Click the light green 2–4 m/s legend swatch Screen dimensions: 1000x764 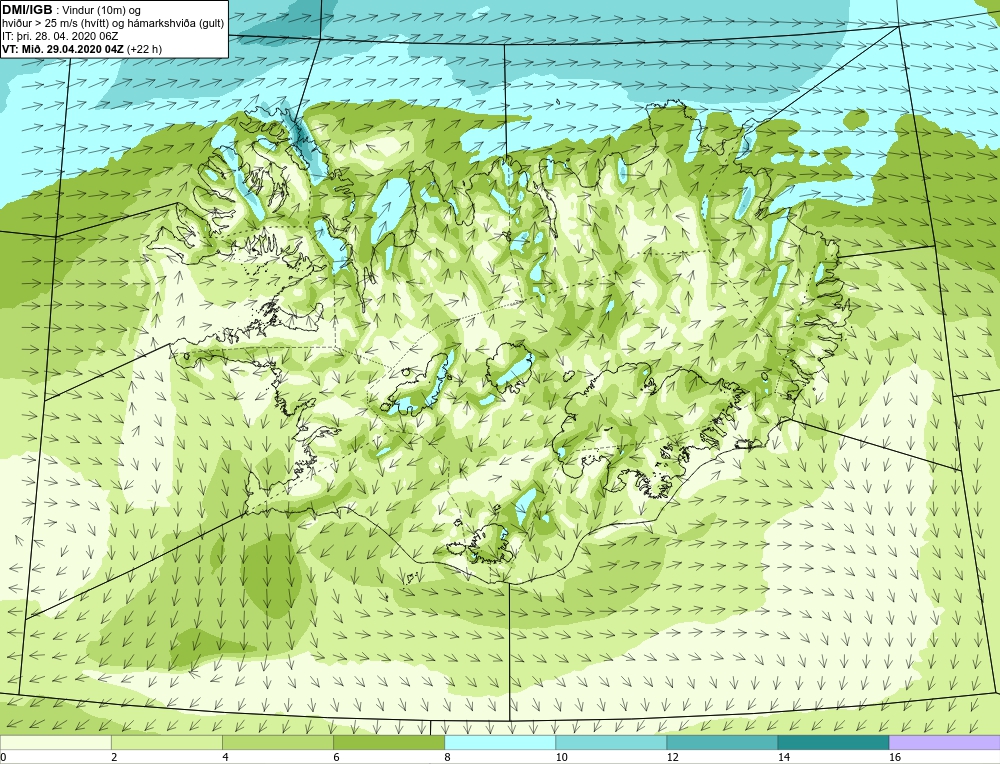[x=166, y=743]
